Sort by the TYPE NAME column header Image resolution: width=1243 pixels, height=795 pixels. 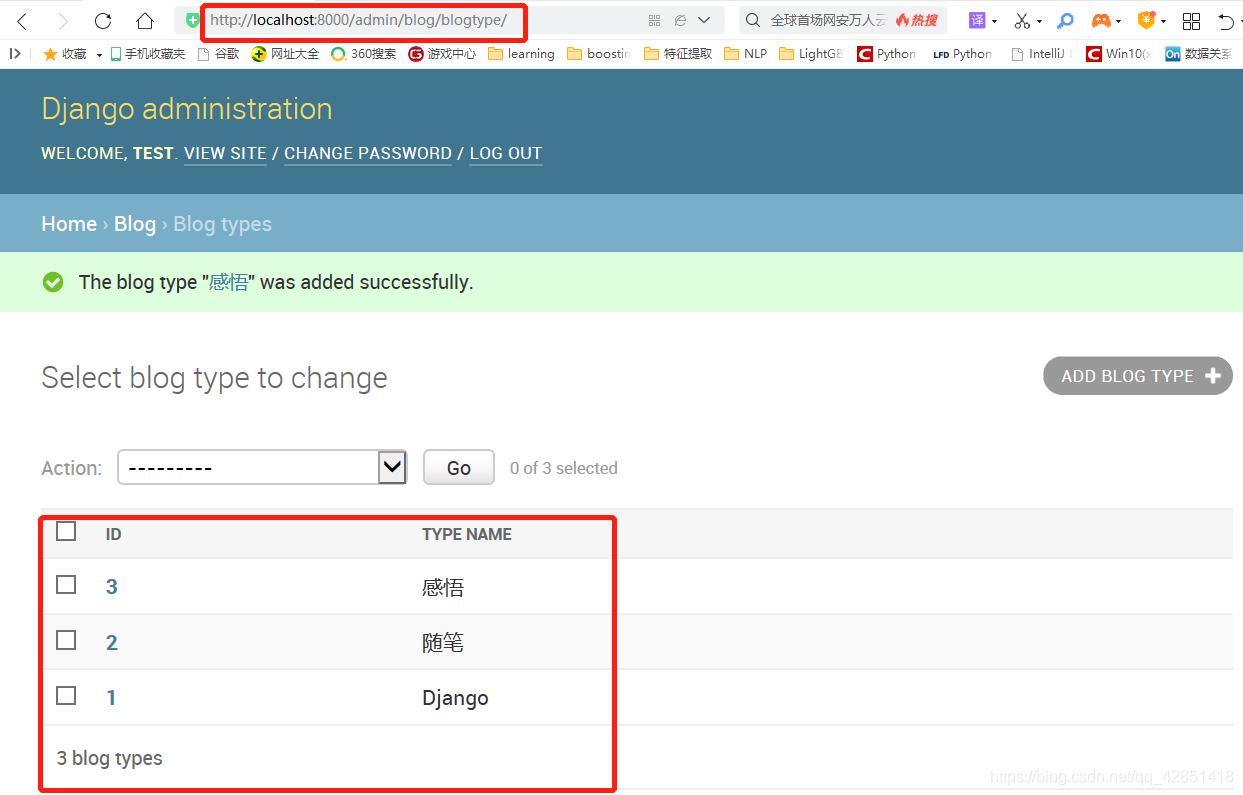(x=467, y=534)
